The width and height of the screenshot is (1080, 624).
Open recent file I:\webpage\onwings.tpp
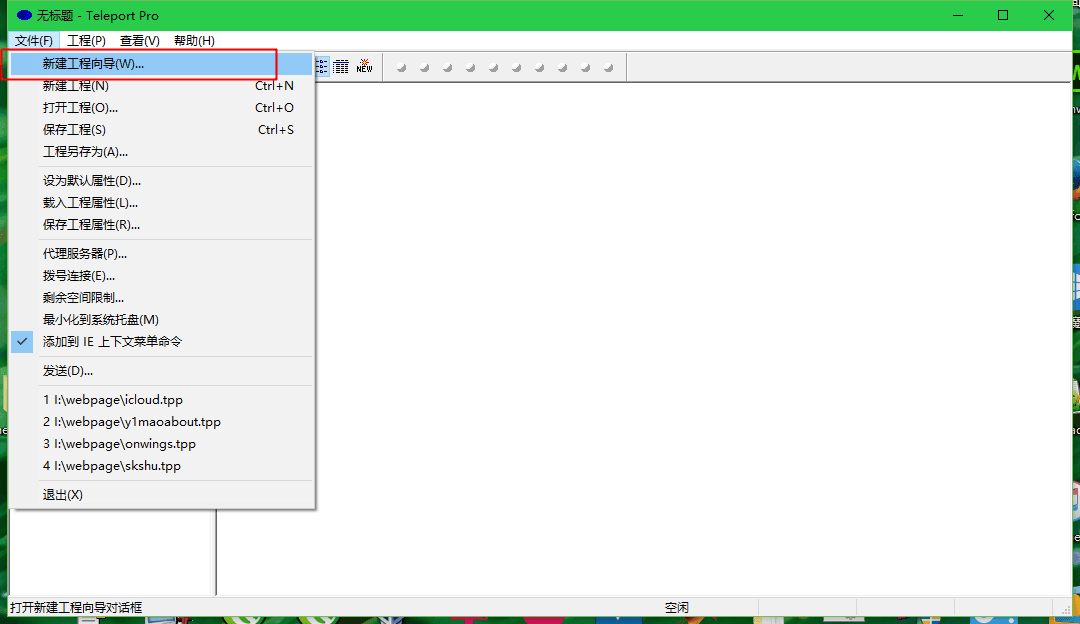coord(163,444)
